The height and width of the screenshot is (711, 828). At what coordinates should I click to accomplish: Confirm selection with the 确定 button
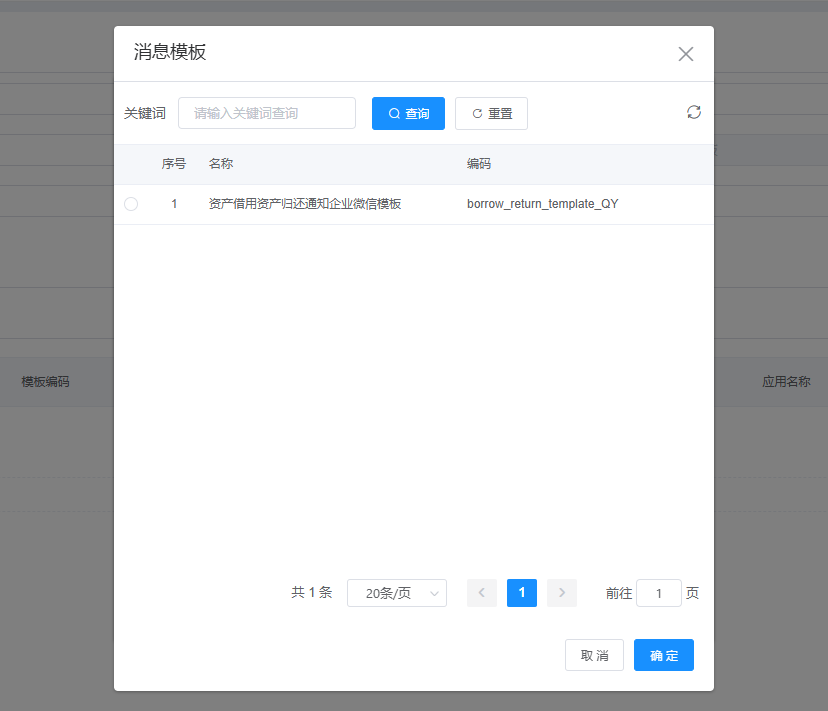(x=664, y=655)
